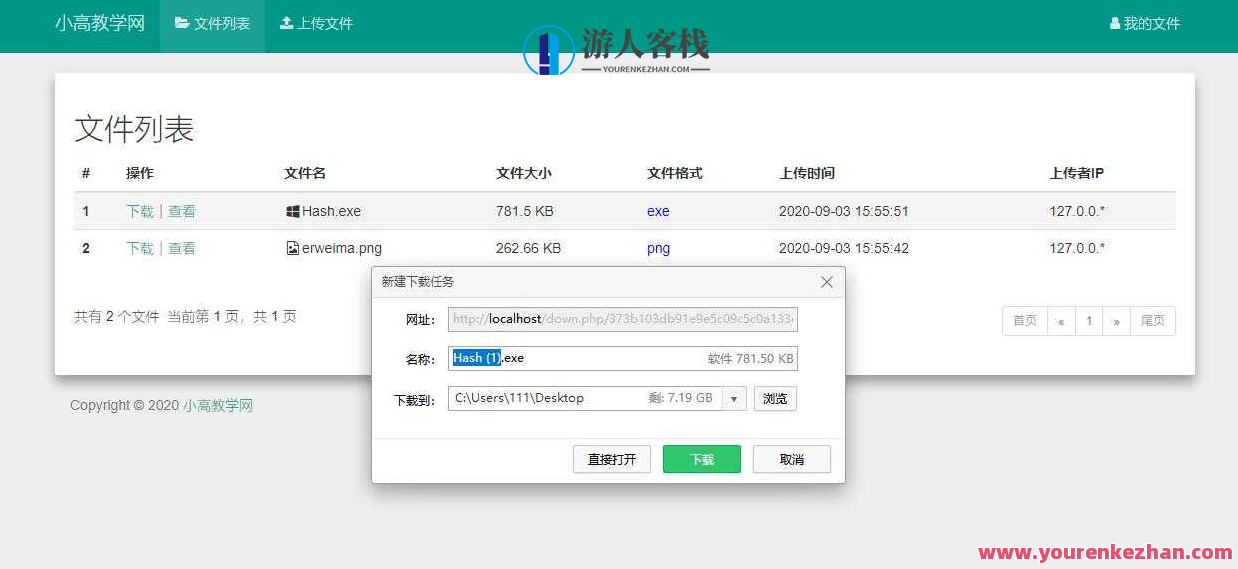This screenshot has width=1238, height=569.
Task: Click 下载 for Hash.exe
Action: click(140, 211)
